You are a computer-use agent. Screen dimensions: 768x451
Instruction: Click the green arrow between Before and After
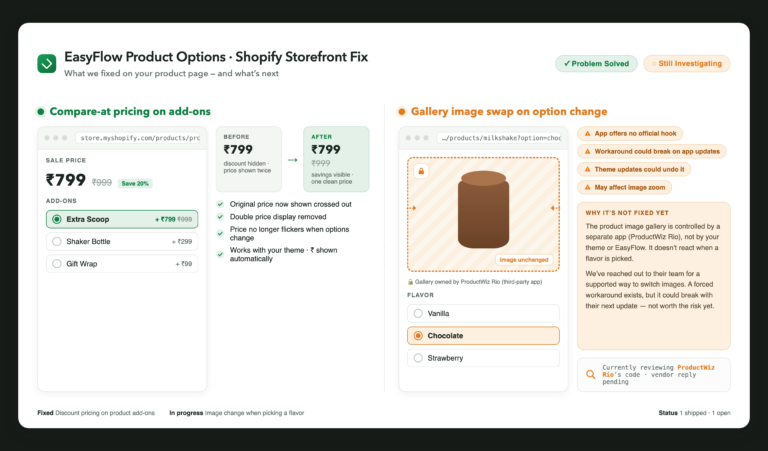292,160
